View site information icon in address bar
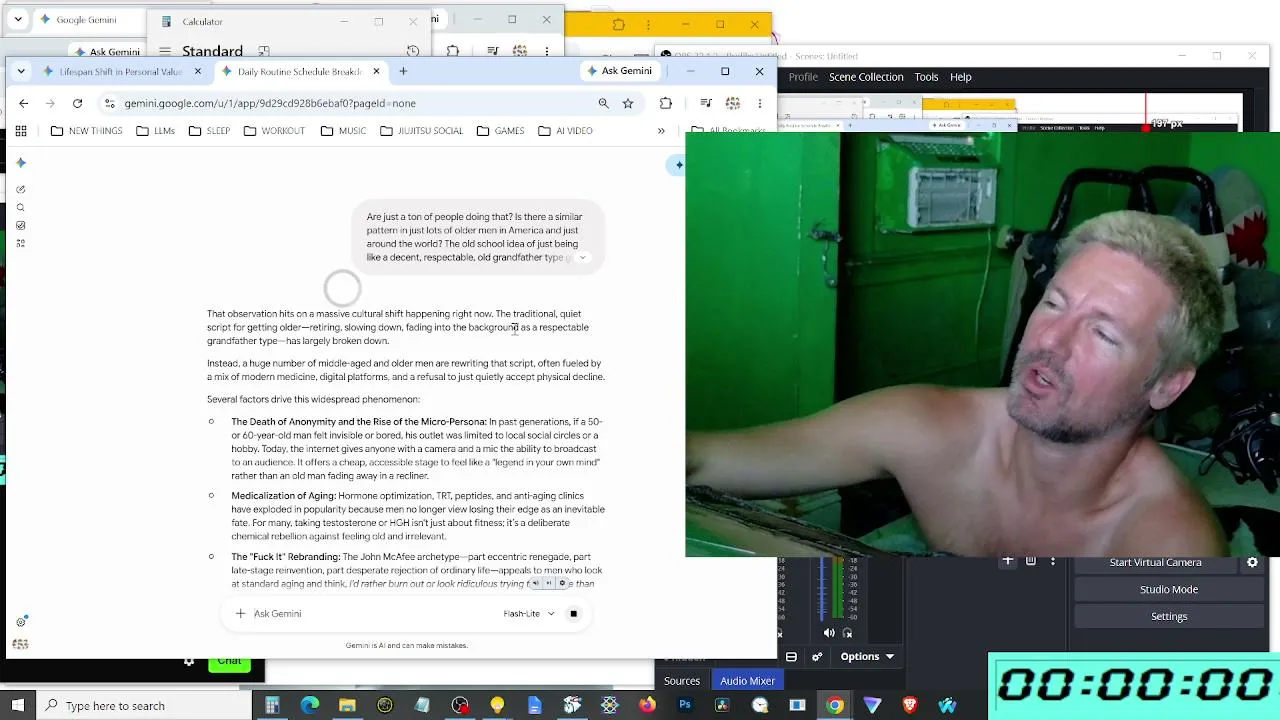1280x720 pixels. click(110, 103)
